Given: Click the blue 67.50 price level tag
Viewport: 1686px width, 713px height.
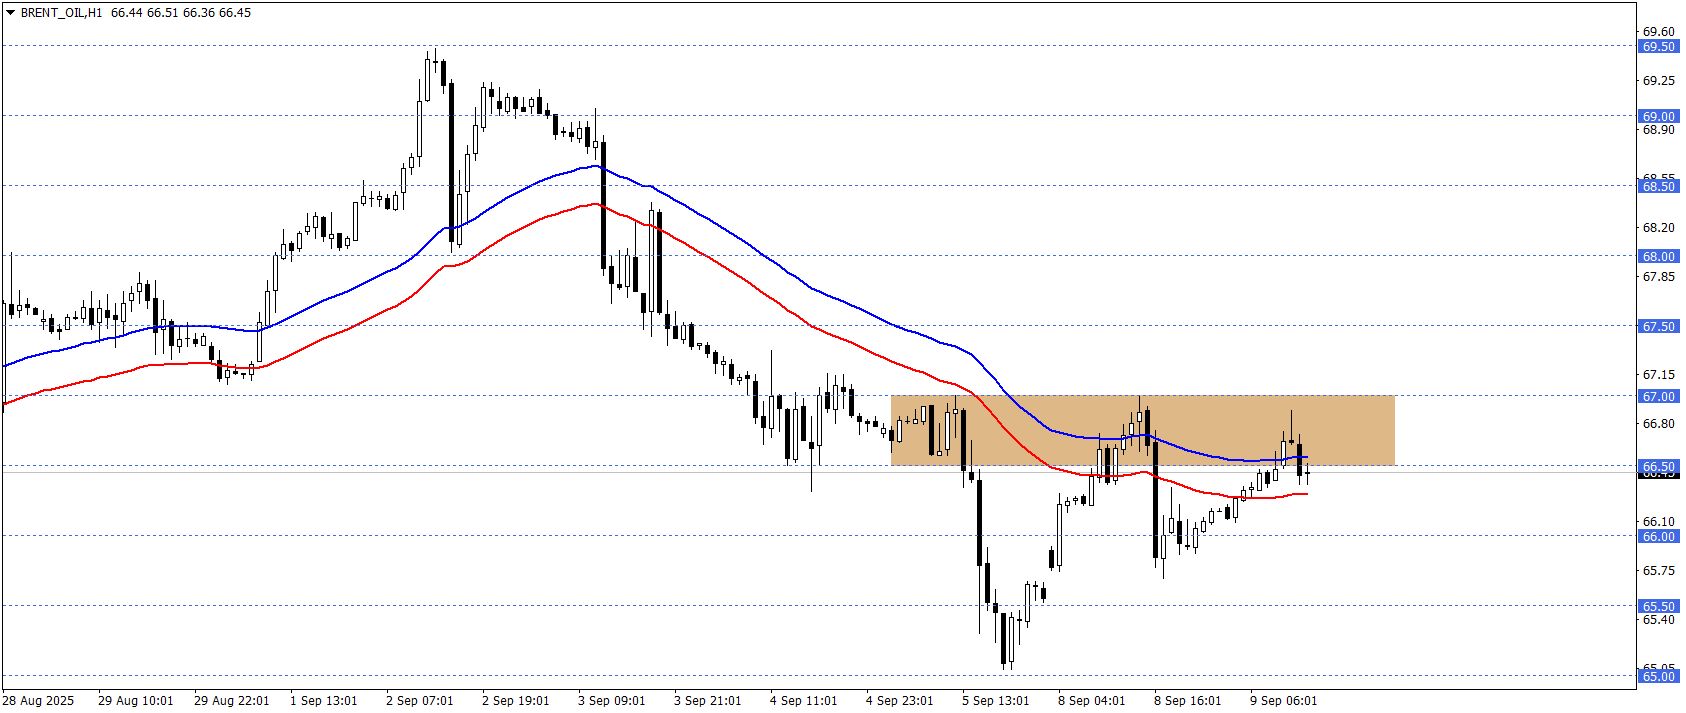Looking at the screenshot, I should pyautogui.click(x=1658, y=327).
